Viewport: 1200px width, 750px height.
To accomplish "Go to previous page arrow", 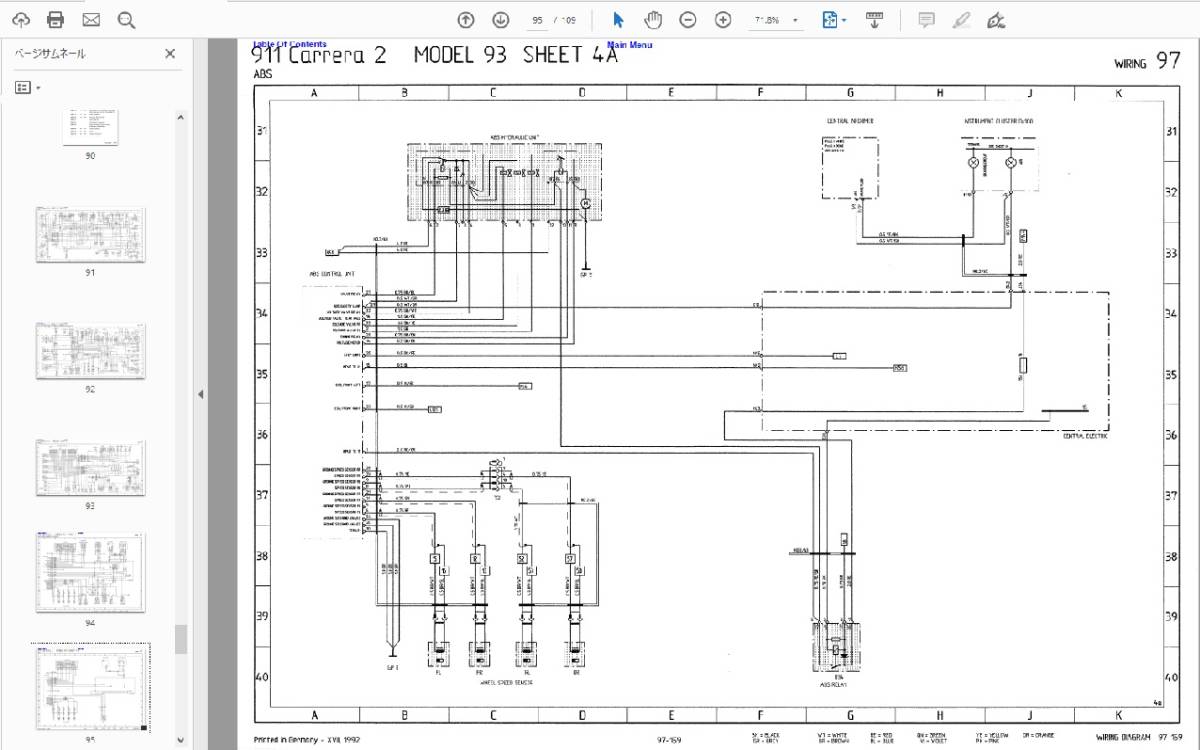I will coord(466,20).
